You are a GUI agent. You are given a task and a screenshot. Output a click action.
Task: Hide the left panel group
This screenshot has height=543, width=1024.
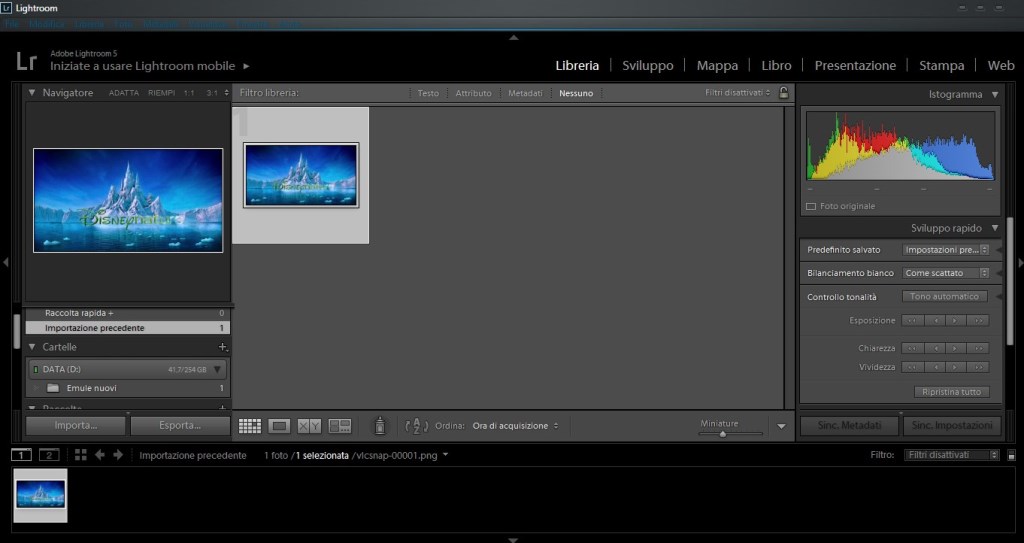coord(5,262)
